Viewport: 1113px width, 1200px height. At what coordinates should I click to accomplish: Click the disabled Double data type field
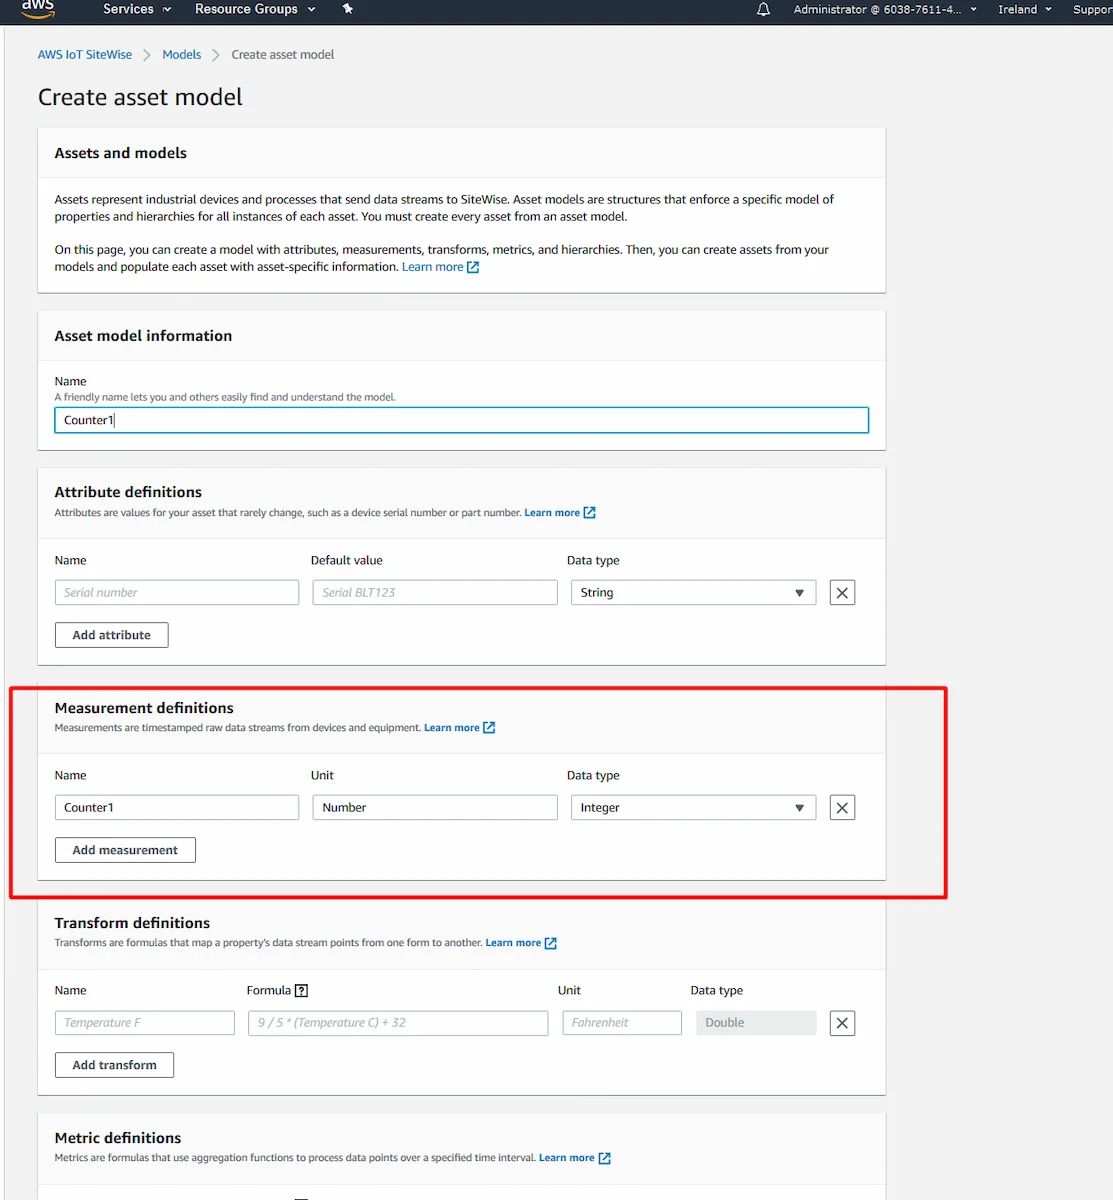pos(756,1023)
